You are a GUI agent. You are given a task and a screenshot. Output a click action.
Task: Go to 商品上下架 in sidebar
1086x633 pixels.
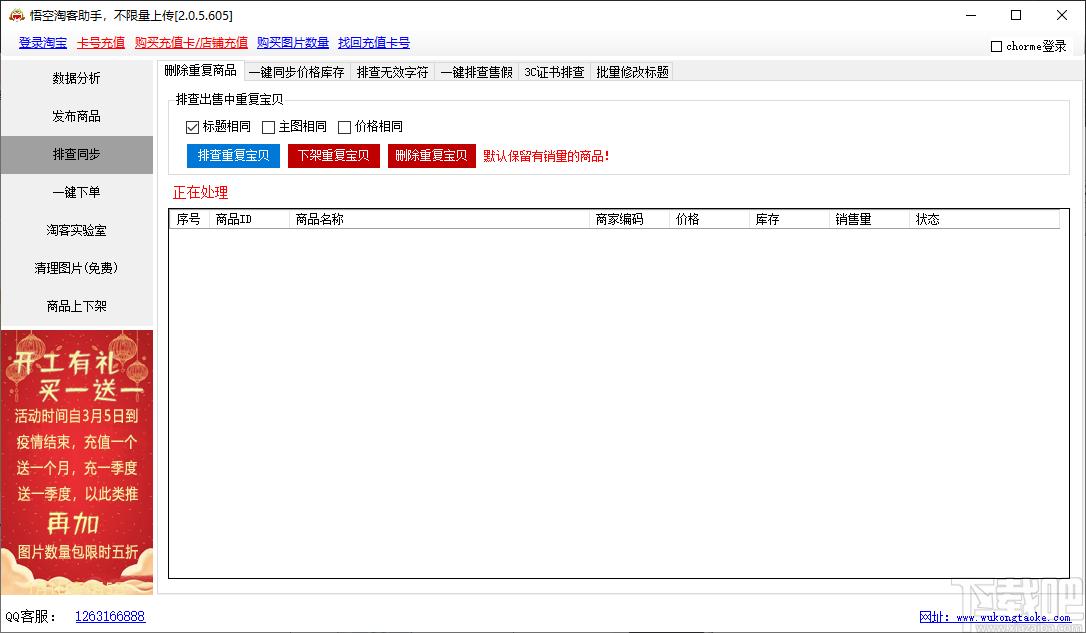77,306
